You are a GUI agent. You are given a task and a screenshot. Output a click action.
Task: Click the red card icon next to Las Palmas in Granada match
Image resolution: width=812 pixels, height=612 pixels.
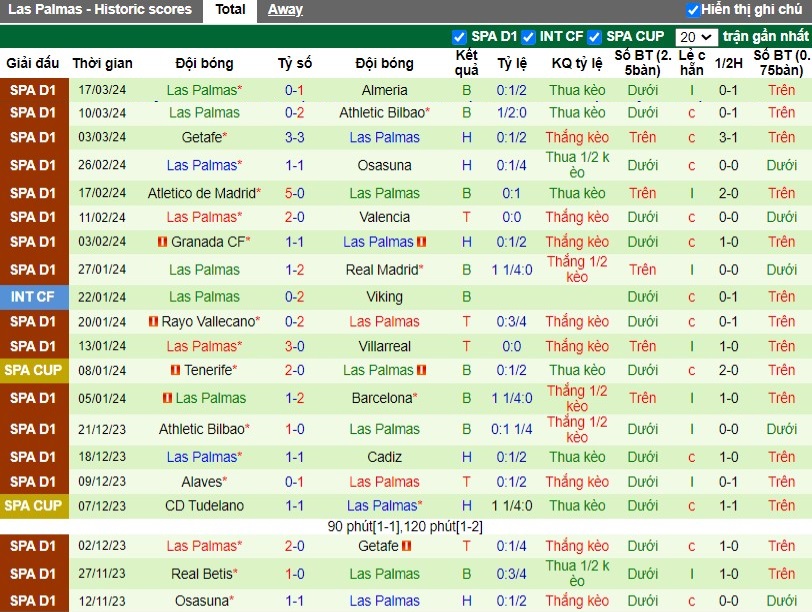[422, 242]
